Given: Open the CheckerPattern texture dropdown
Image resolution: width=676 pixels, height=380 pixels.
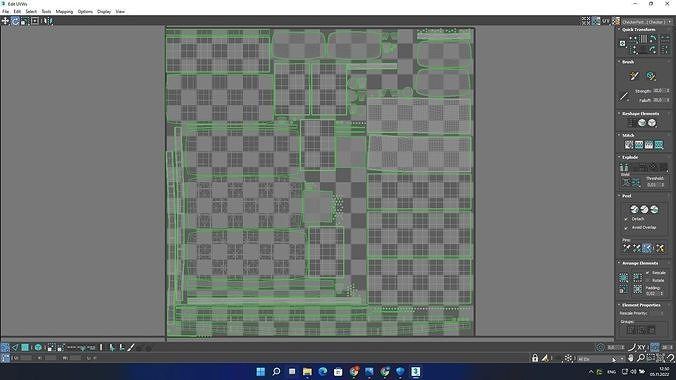Looking at the screenshot, I should pyautogui.click(x=646, y=22).
